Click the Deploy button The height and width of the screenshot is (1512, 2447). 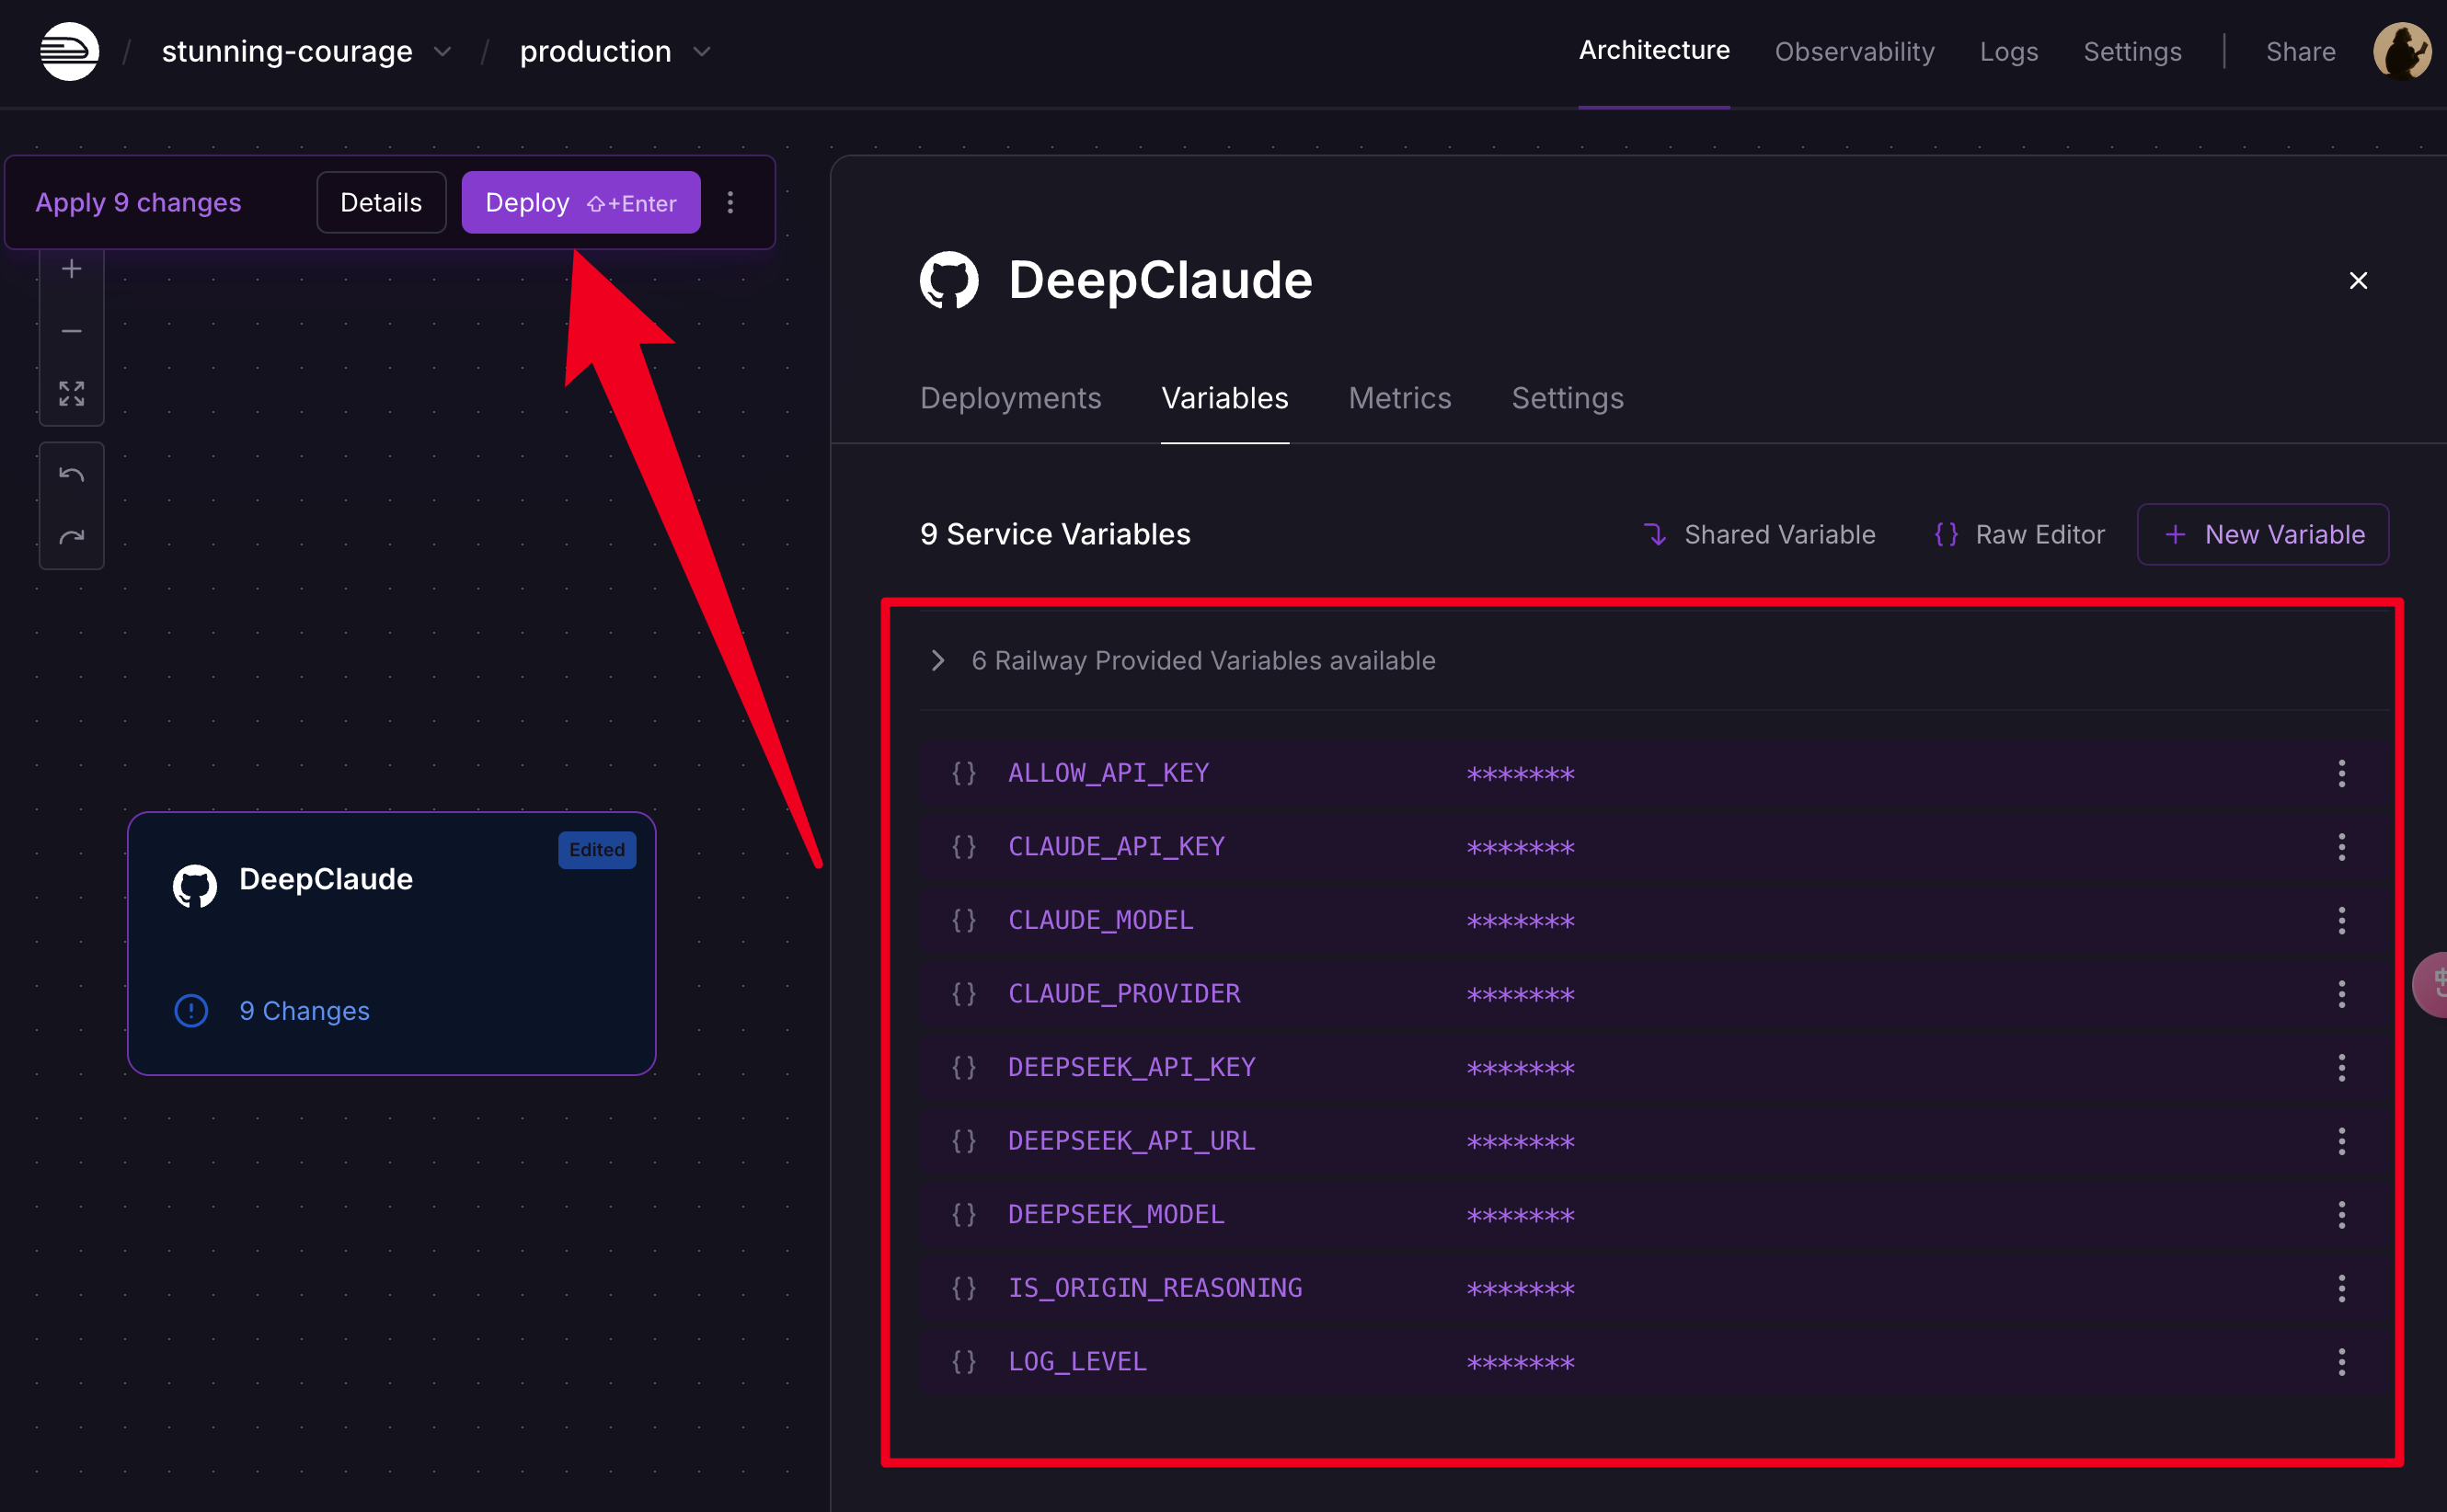(580, 203)
